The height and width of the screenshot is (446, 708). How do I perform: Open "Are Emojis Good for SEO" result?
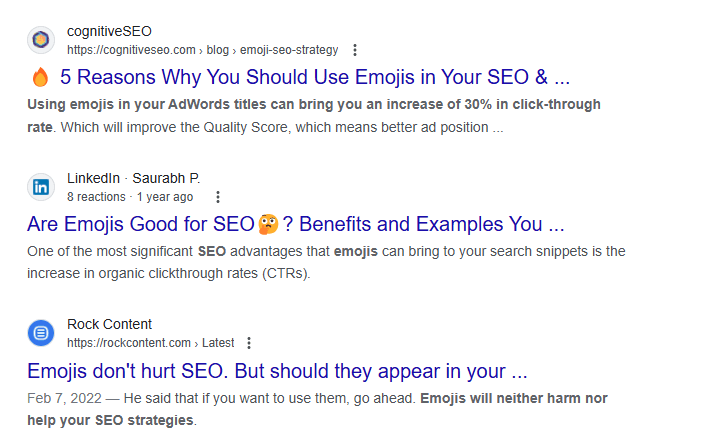pyautogui.click(x=140, y=223)
